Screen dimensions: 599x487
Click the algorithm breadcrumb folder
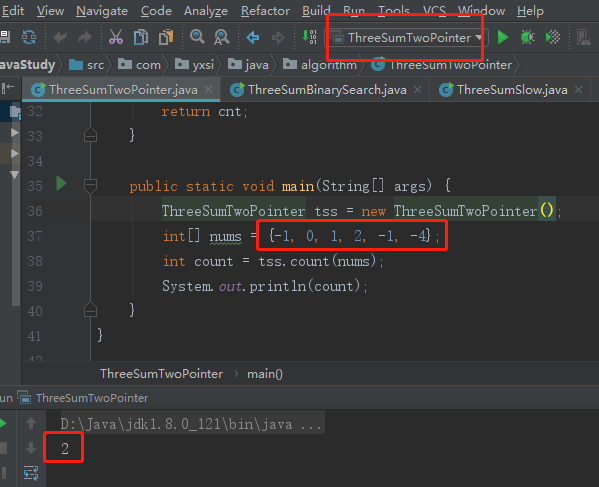tap(320, 65)
